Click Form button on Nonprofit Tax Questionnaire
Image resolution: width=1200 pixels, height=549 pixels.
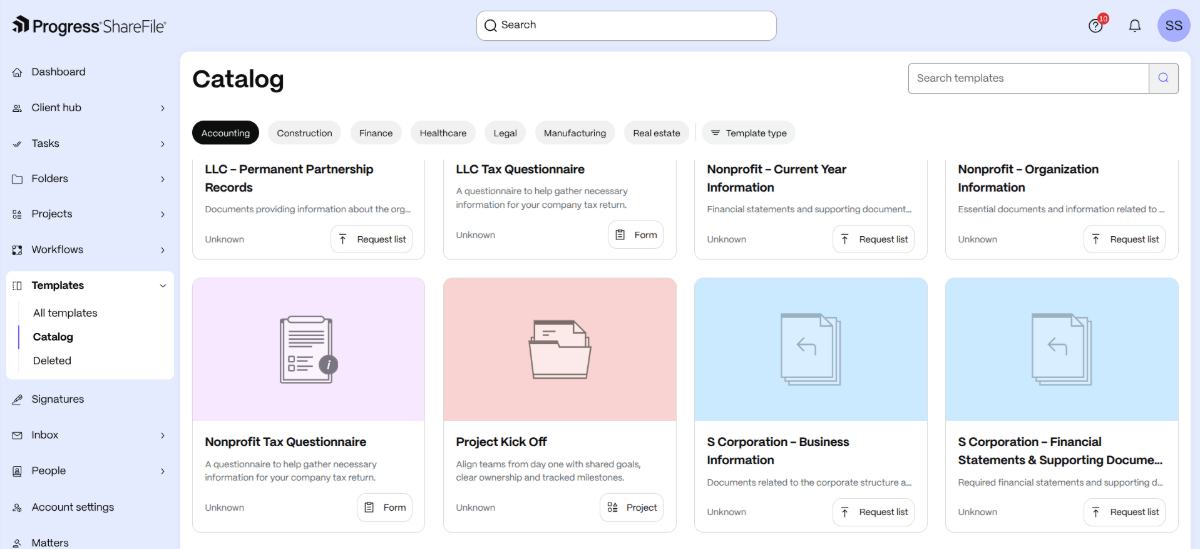384,507
